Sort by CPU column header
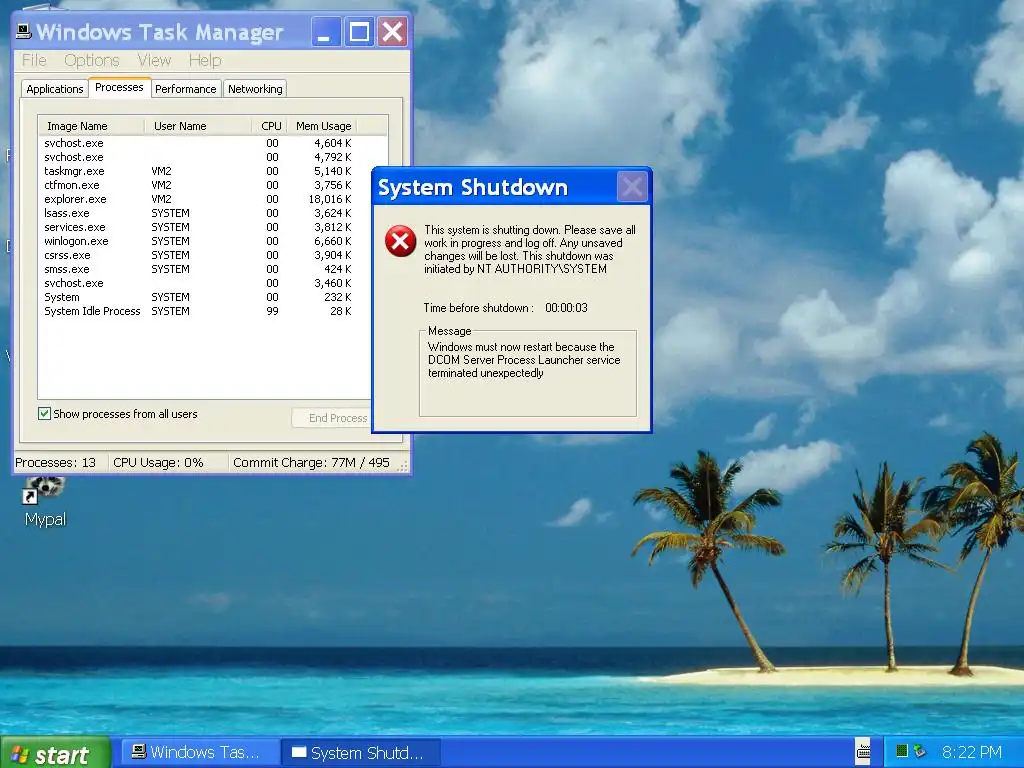Screen dimensions: 1024x768 (270, 126)
